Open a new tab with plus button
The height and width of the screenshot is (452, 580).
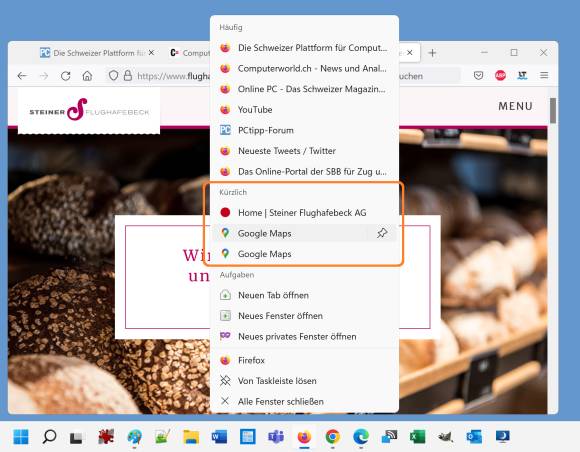(432, 53)
